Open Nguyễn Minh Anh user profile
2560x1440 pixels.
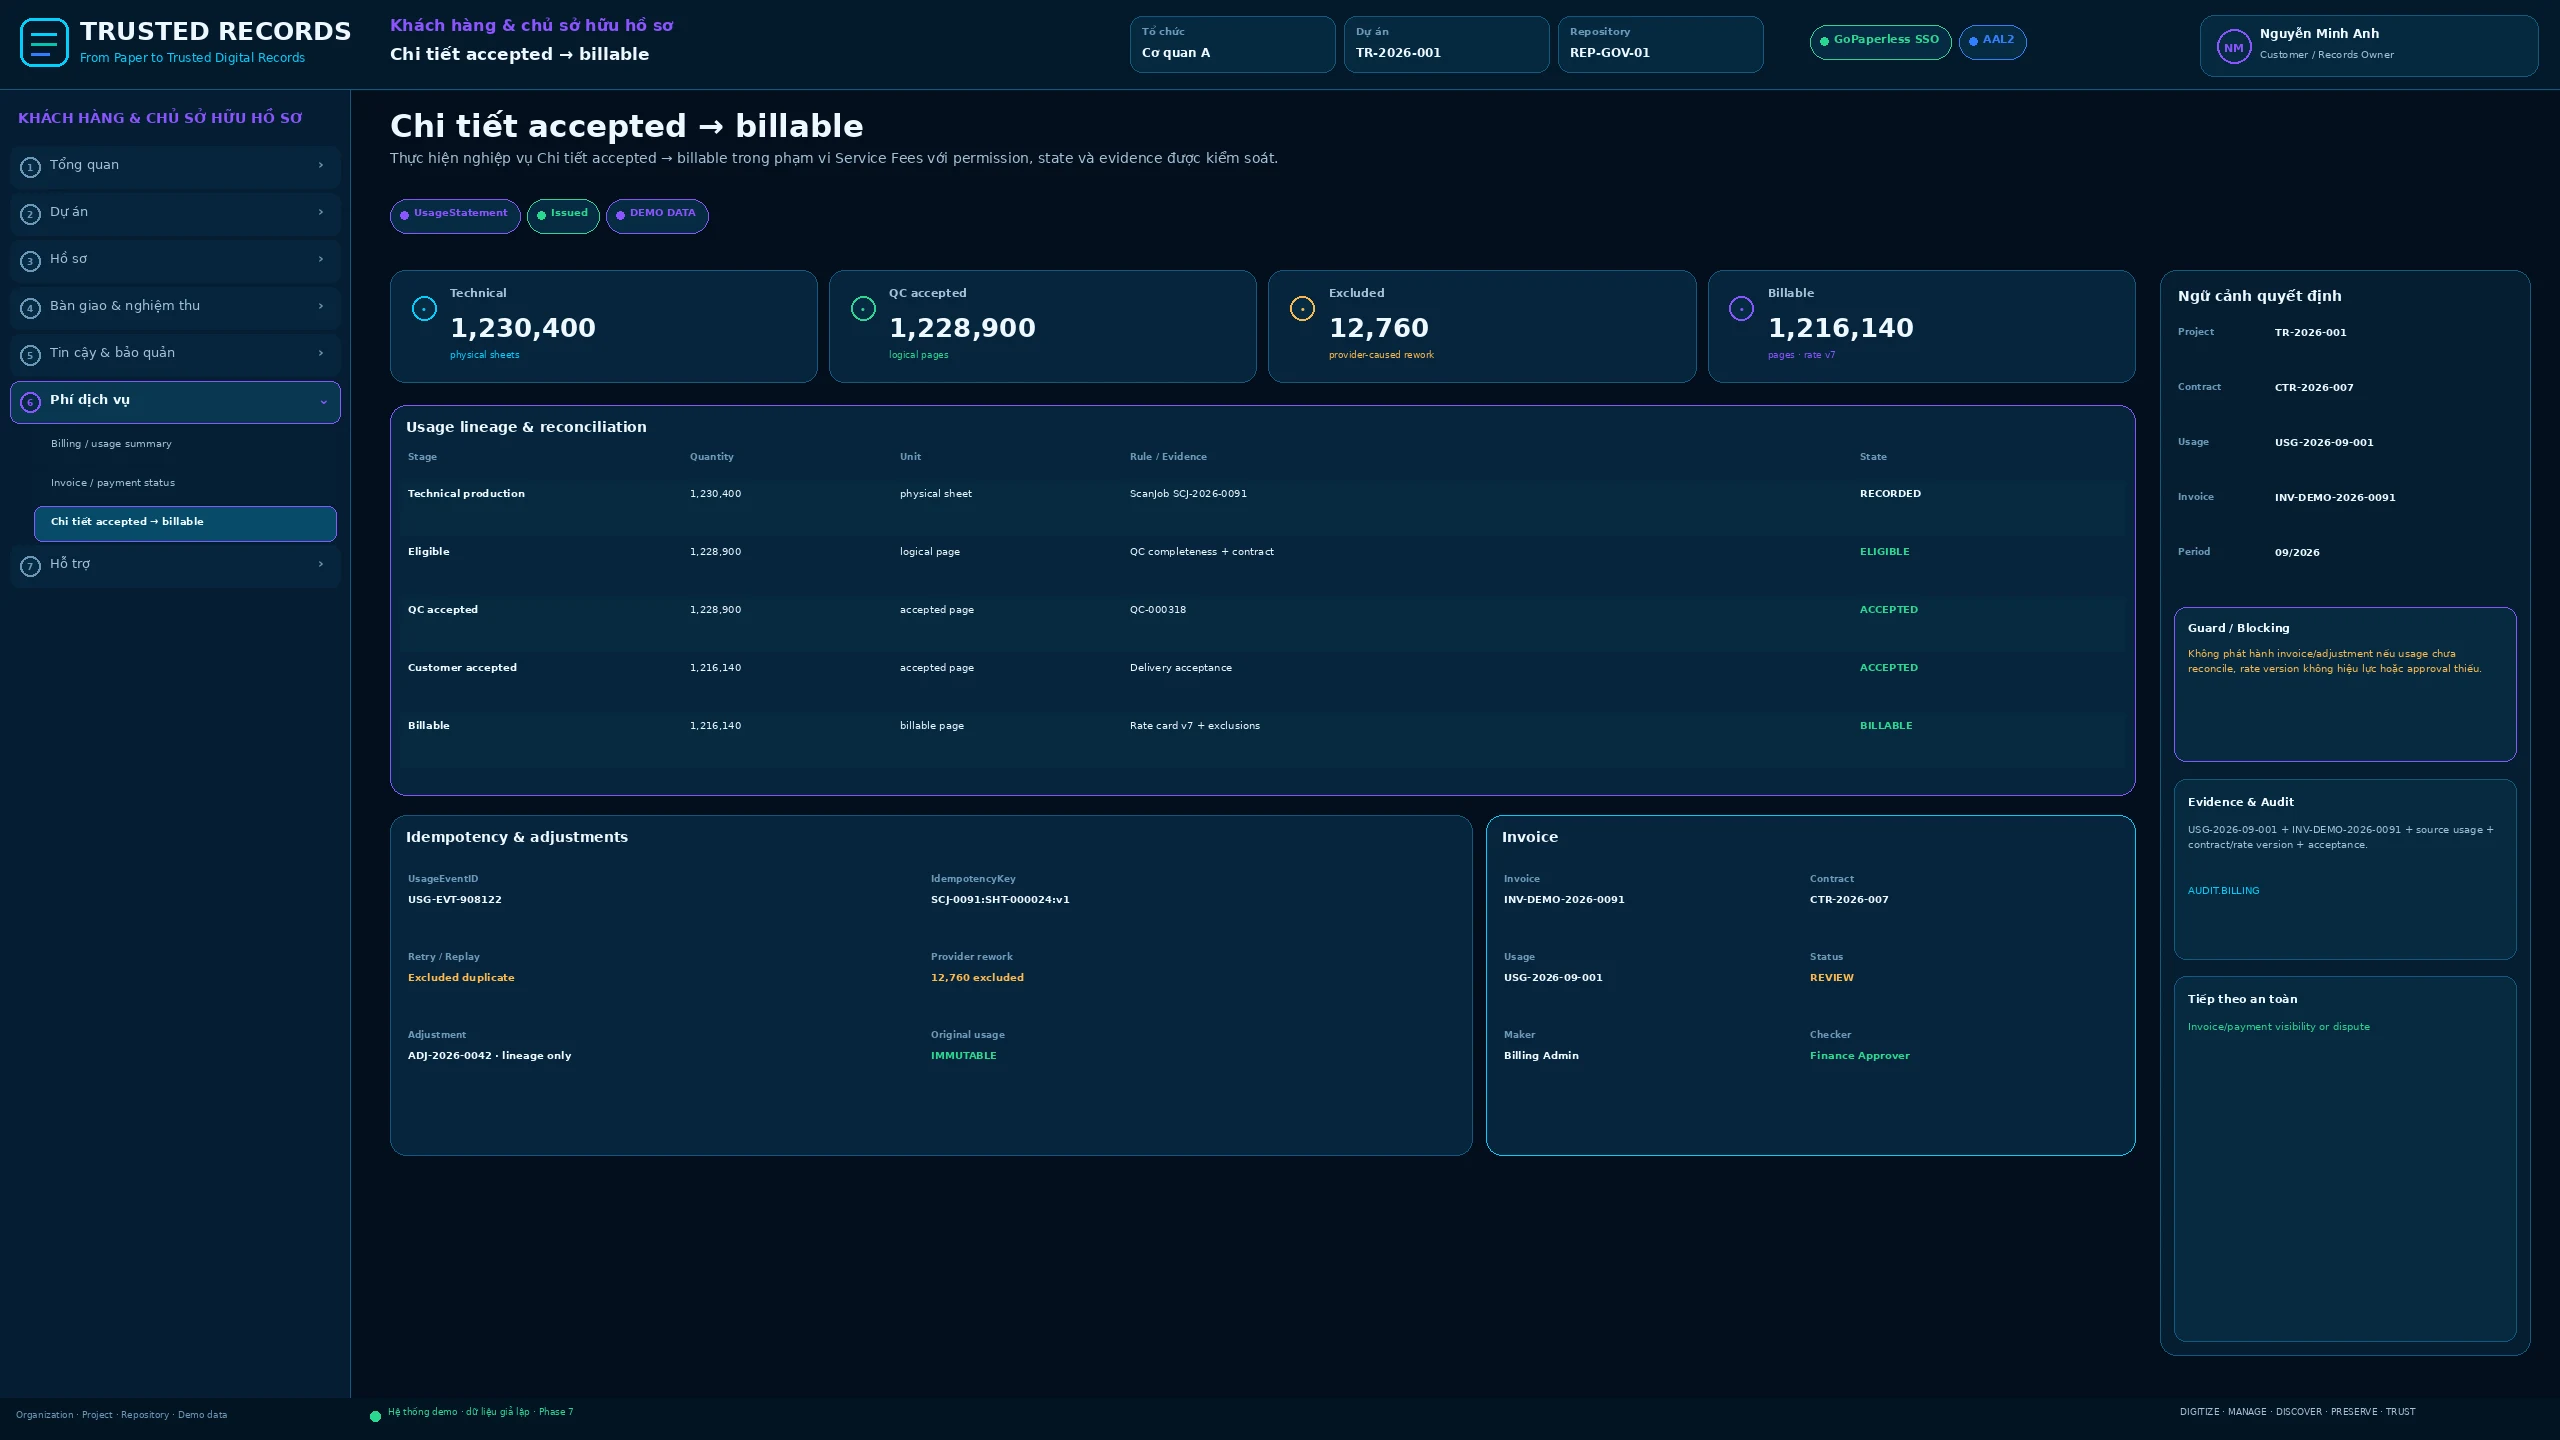pos(2368,46)
